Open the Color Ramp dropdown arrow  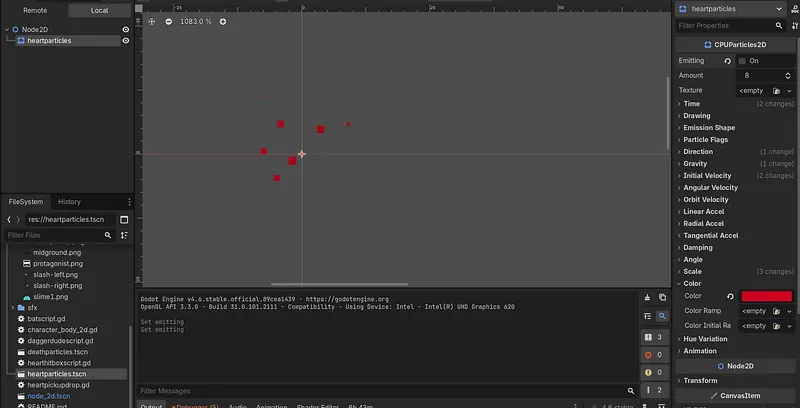pos(791,311)
